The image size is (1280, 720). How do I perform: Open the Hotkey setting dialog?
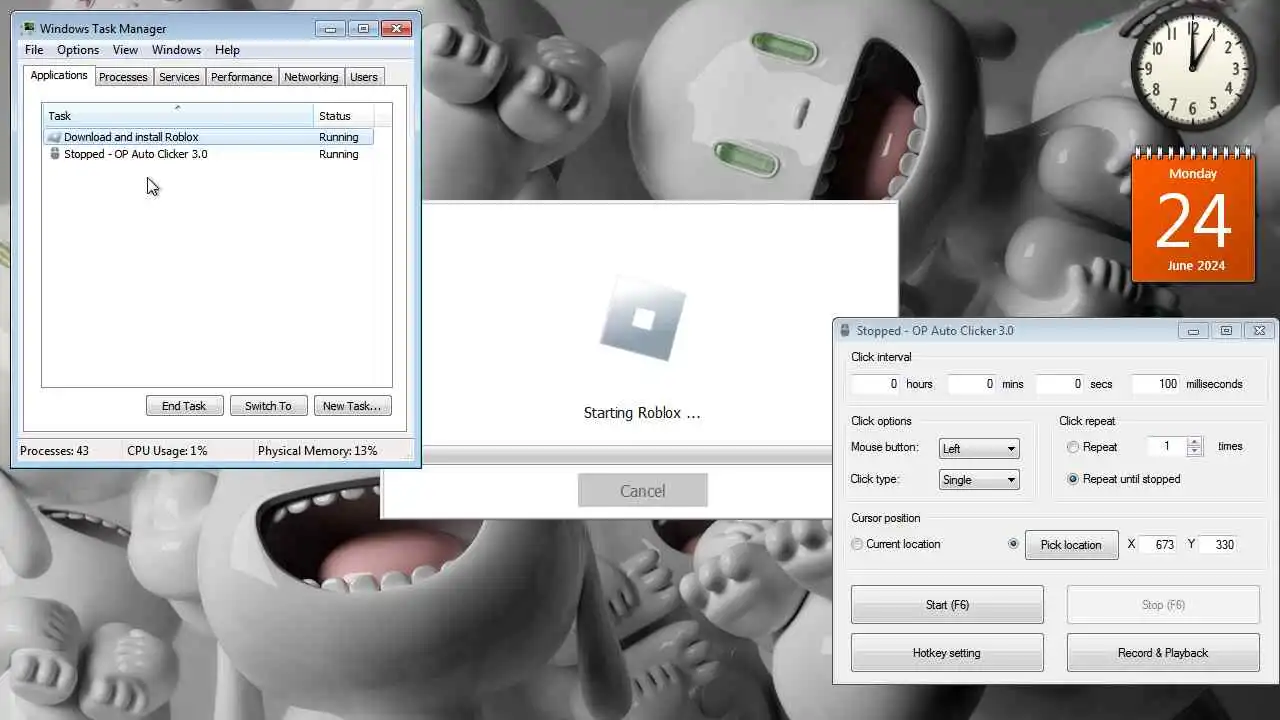coord(947,653)
